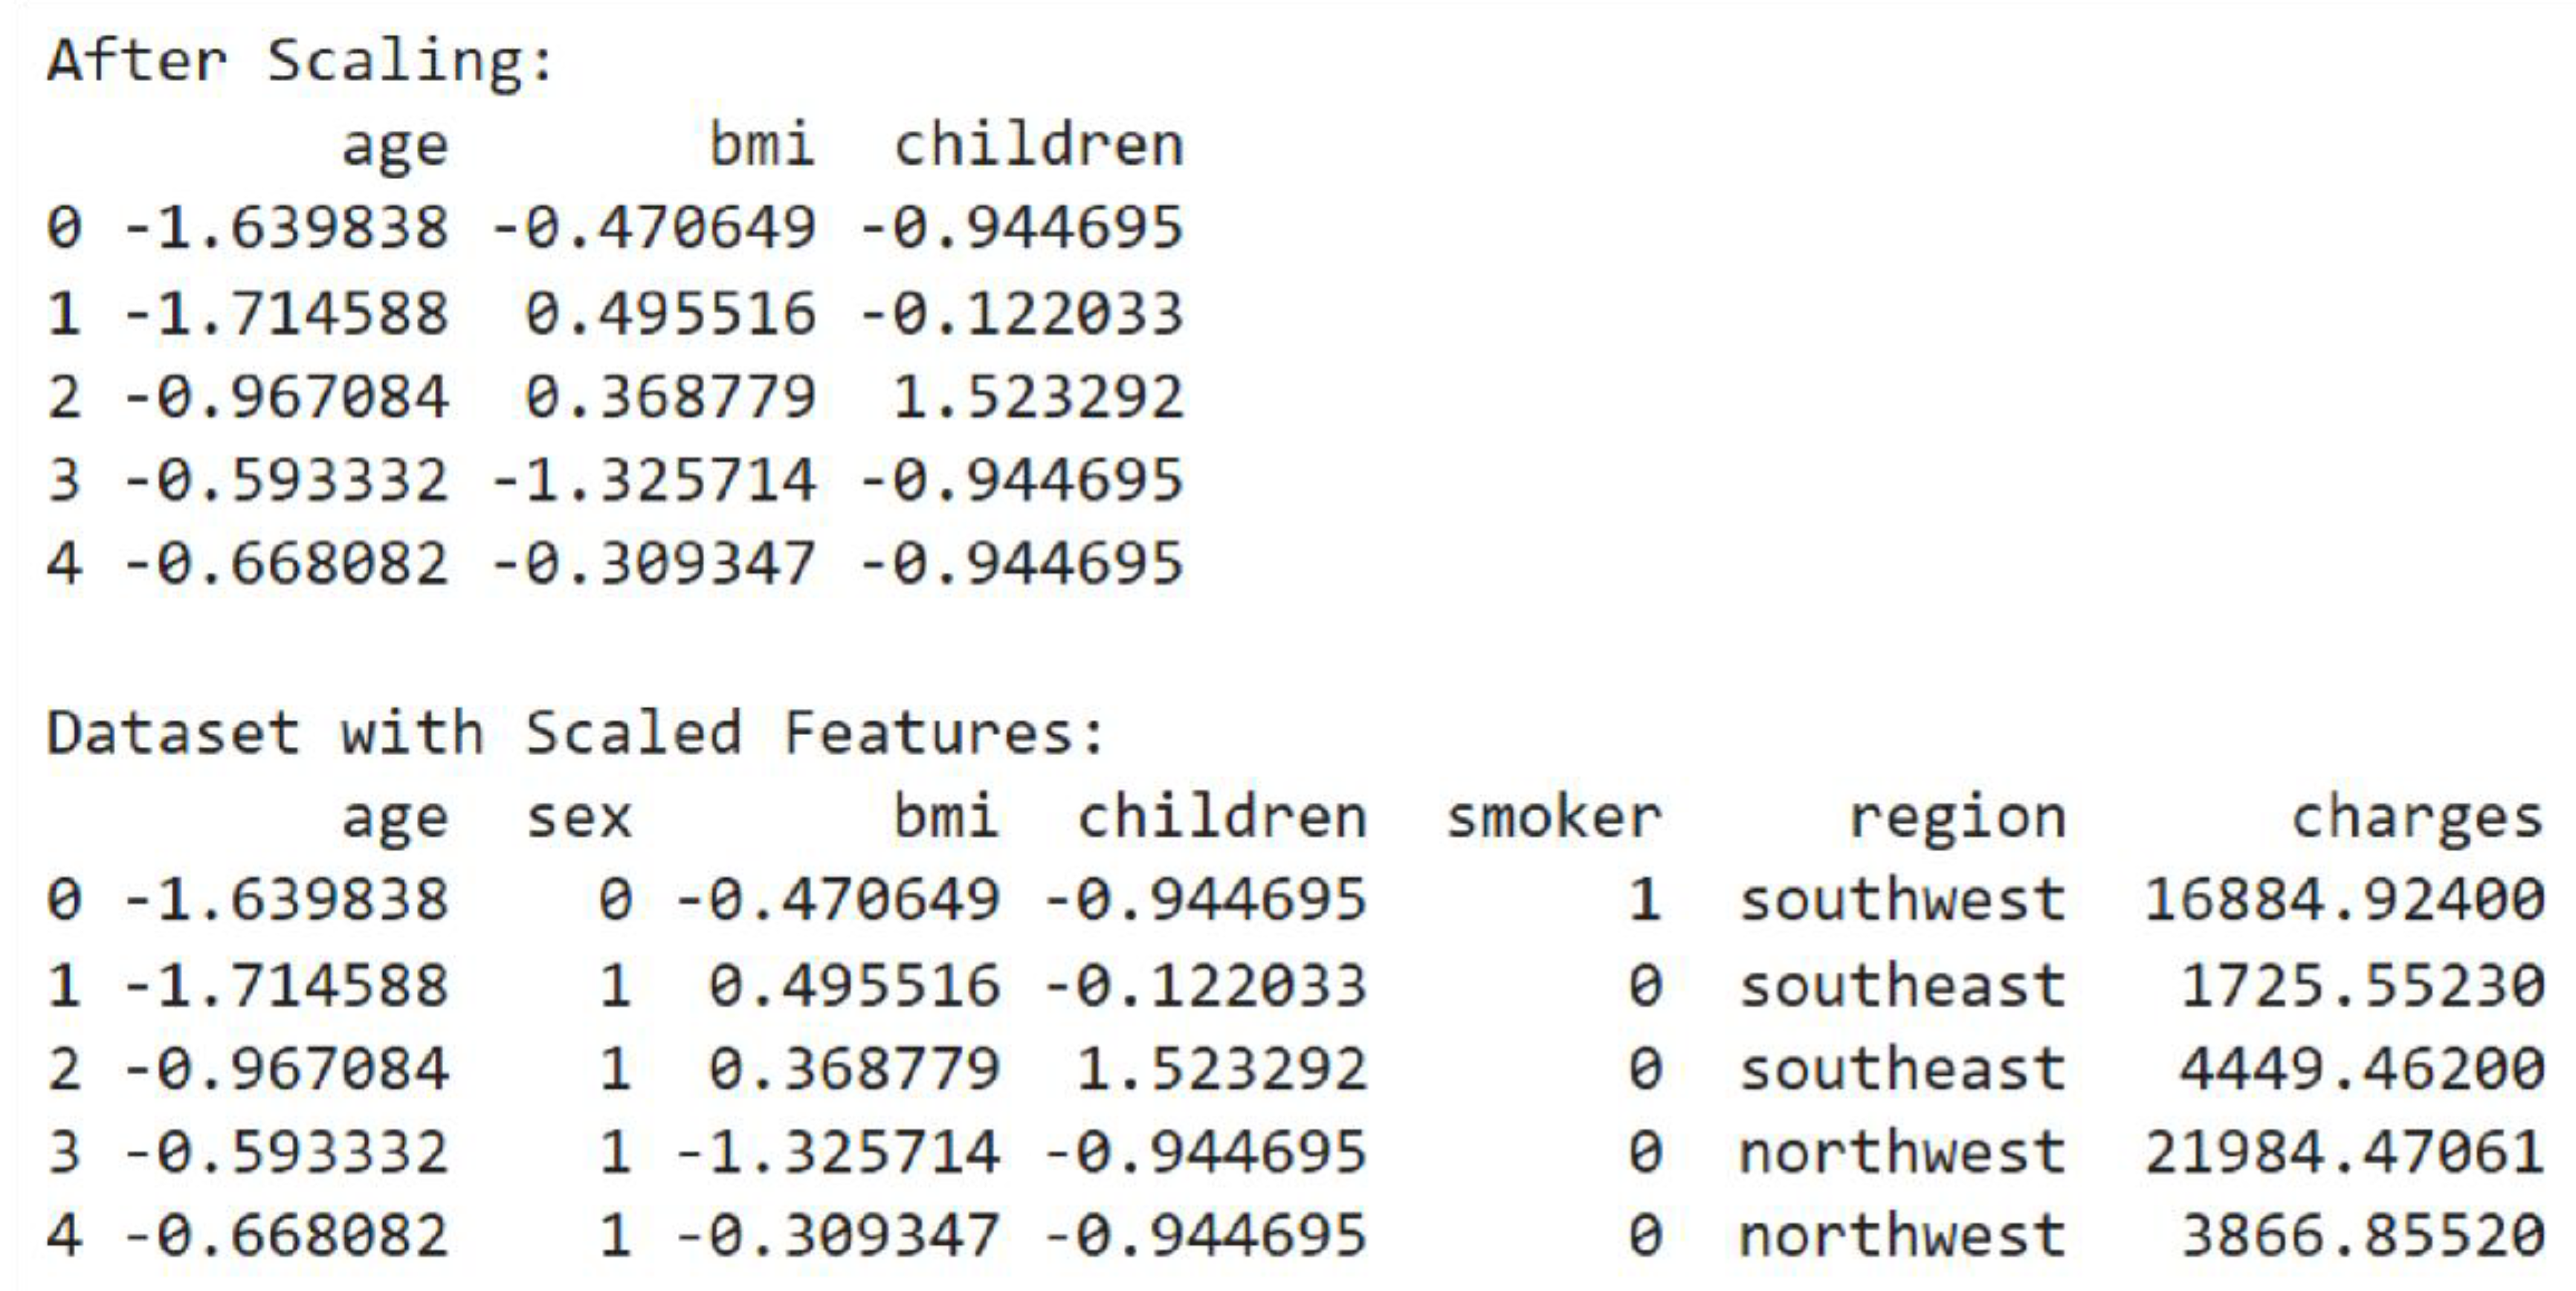Click "southwest" in the region column
The width and height of the screenshot is (2576, 1291).
tap(1901, 900)
